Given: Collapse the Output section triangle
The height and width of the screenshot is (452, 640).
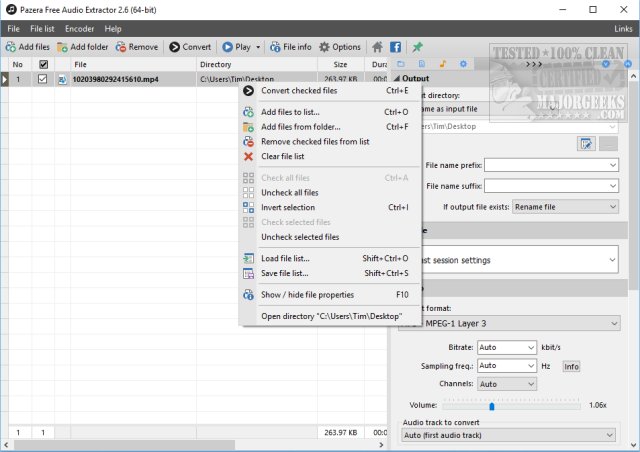Looking at the screenshot, I should (396, 78).
